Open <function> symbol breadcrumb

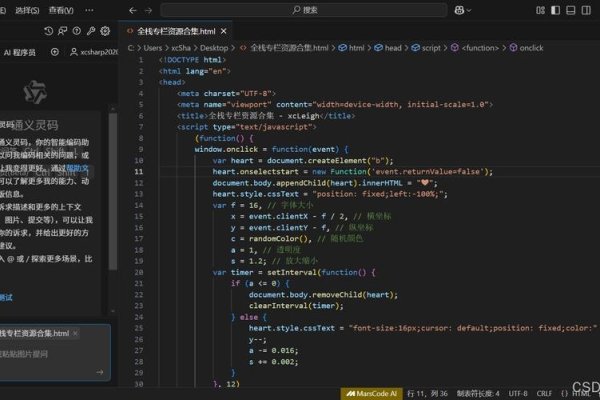[x=475, y=48]
